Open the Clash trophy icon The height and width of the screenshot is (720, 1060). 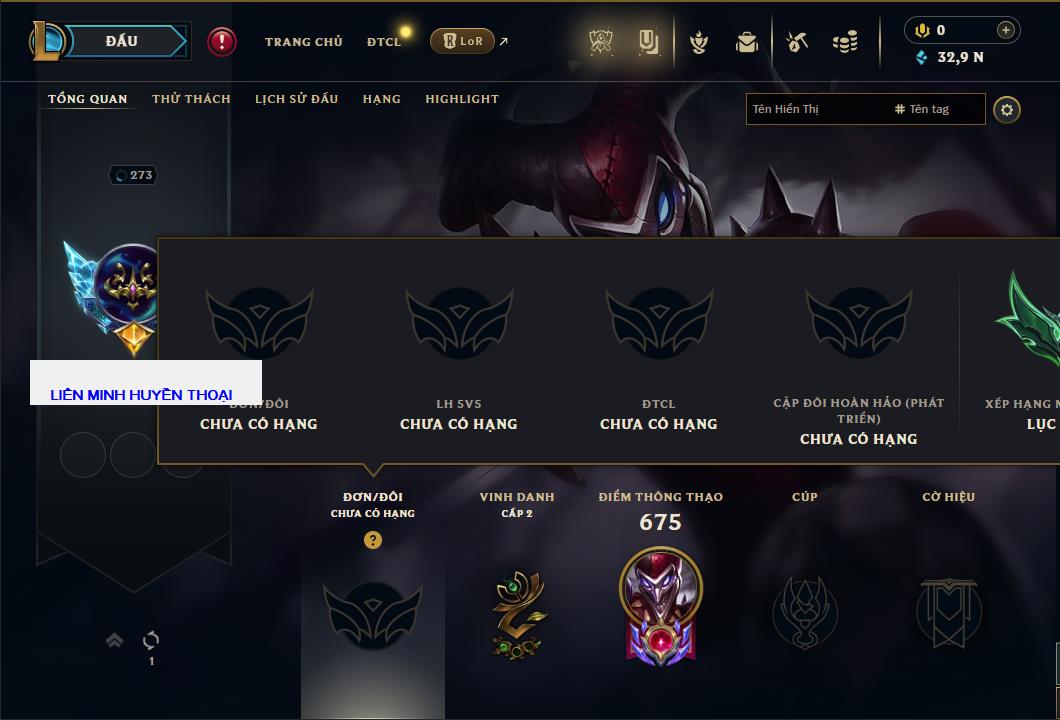pyautogui.click(x=600, y=42)
